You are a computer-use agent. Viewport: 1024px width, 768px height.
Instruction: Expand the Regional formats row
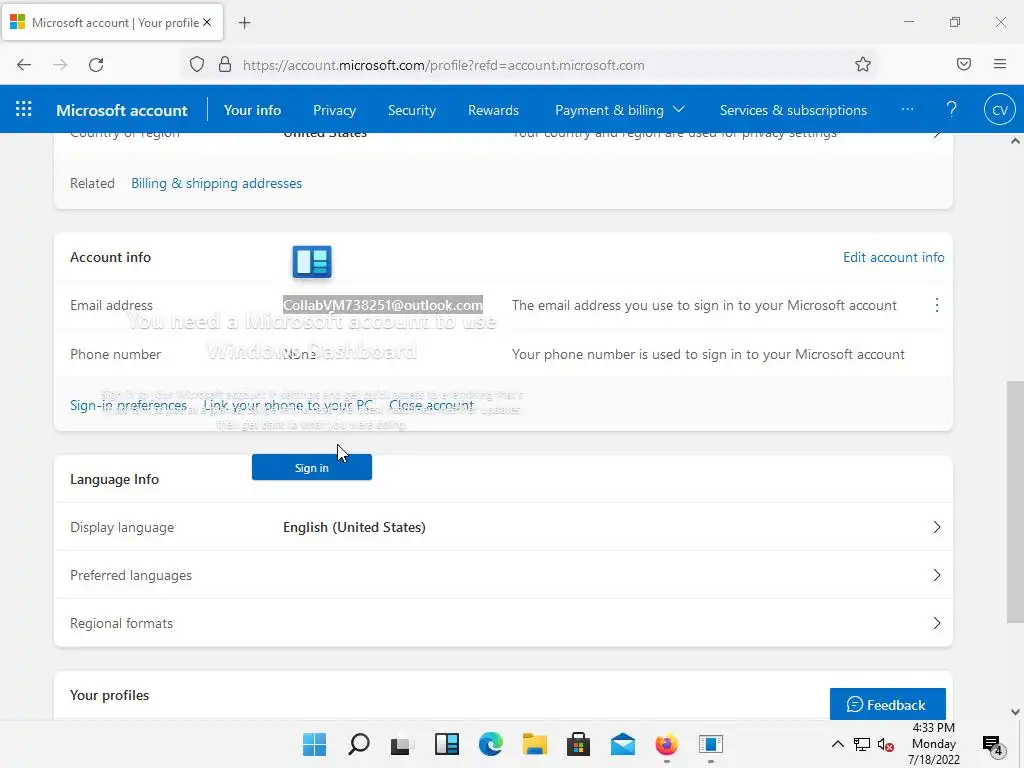coord(503,623)
